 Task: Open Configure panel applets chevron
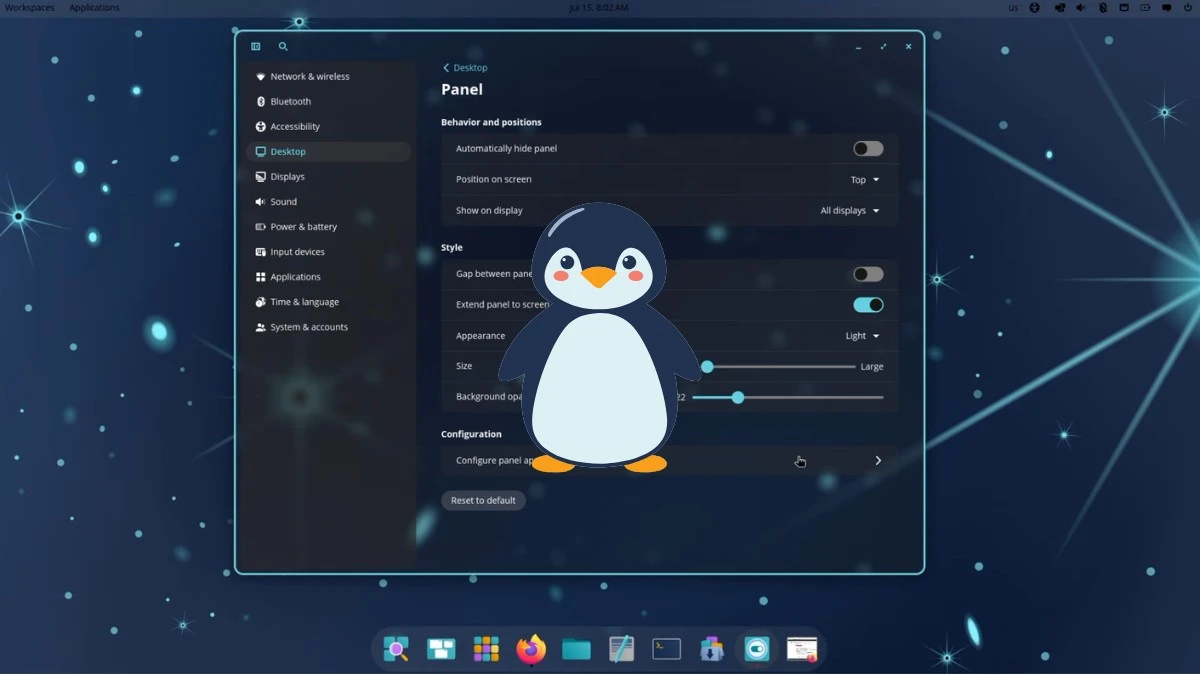coord(878,461)
